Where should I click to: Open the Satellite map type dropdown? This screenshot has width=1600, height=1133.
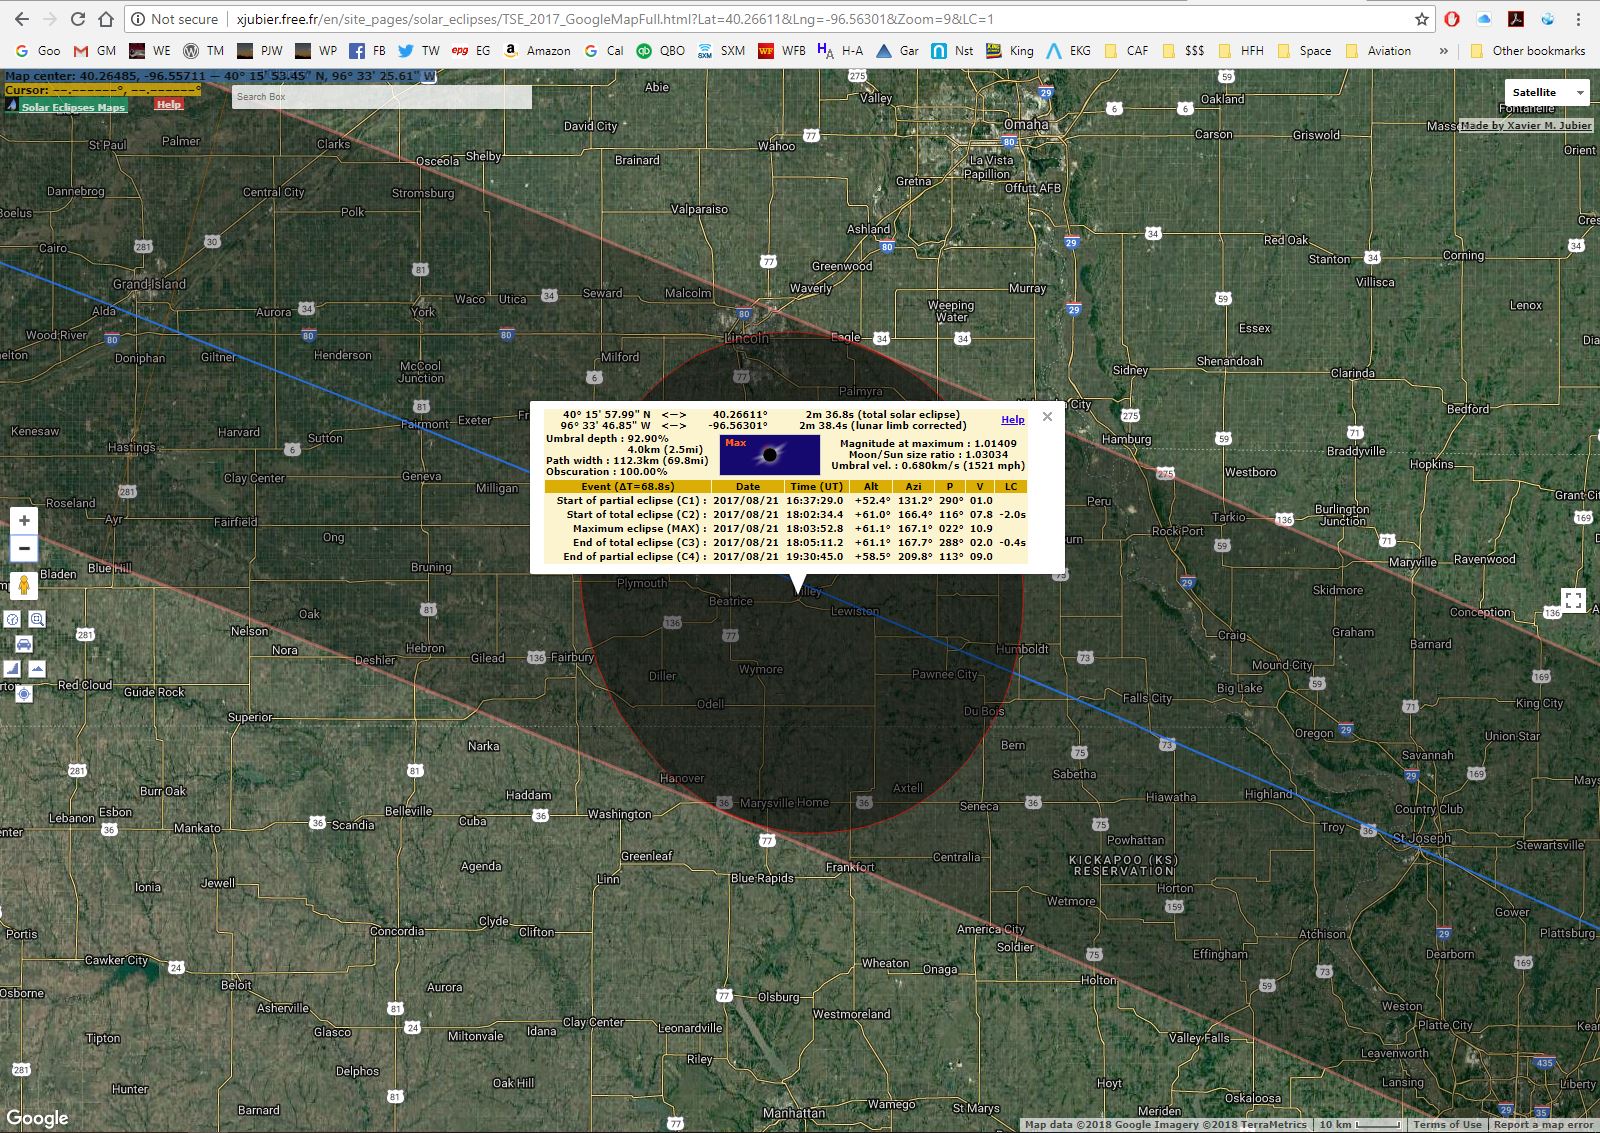click(x=1546, y=92)
